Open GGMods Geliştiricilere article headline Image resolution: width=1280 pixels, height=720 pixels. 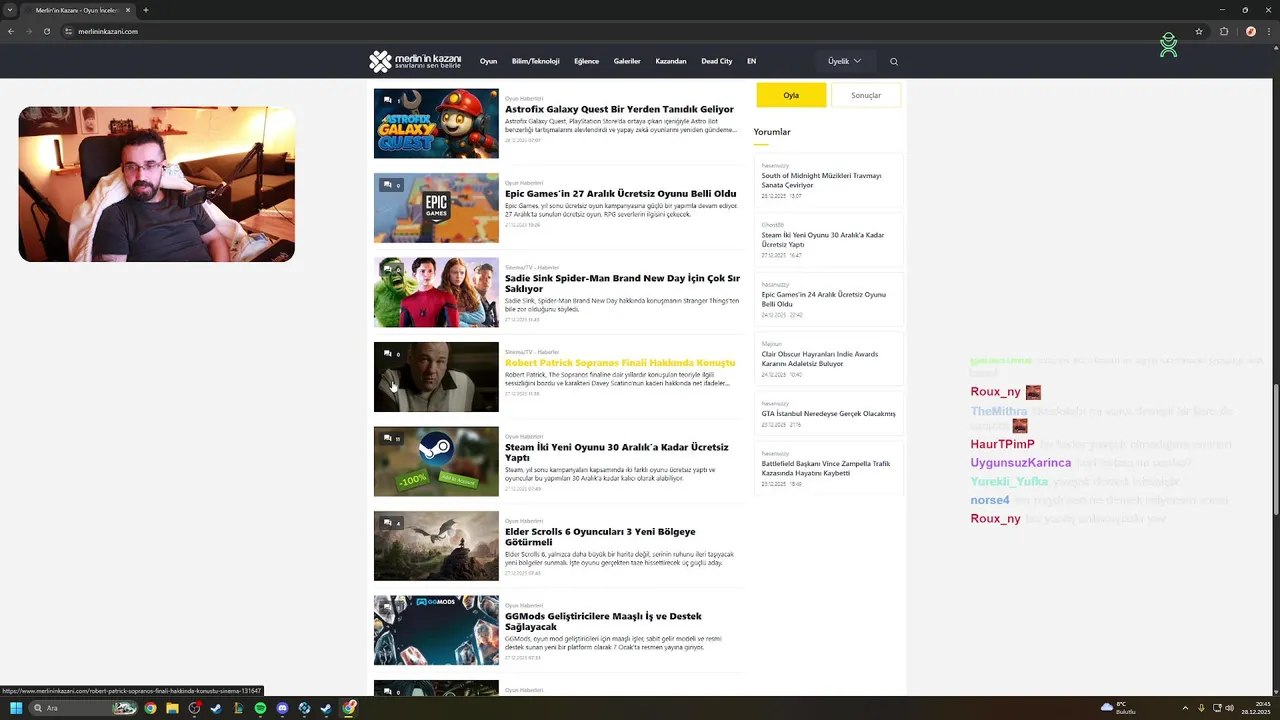603,621
